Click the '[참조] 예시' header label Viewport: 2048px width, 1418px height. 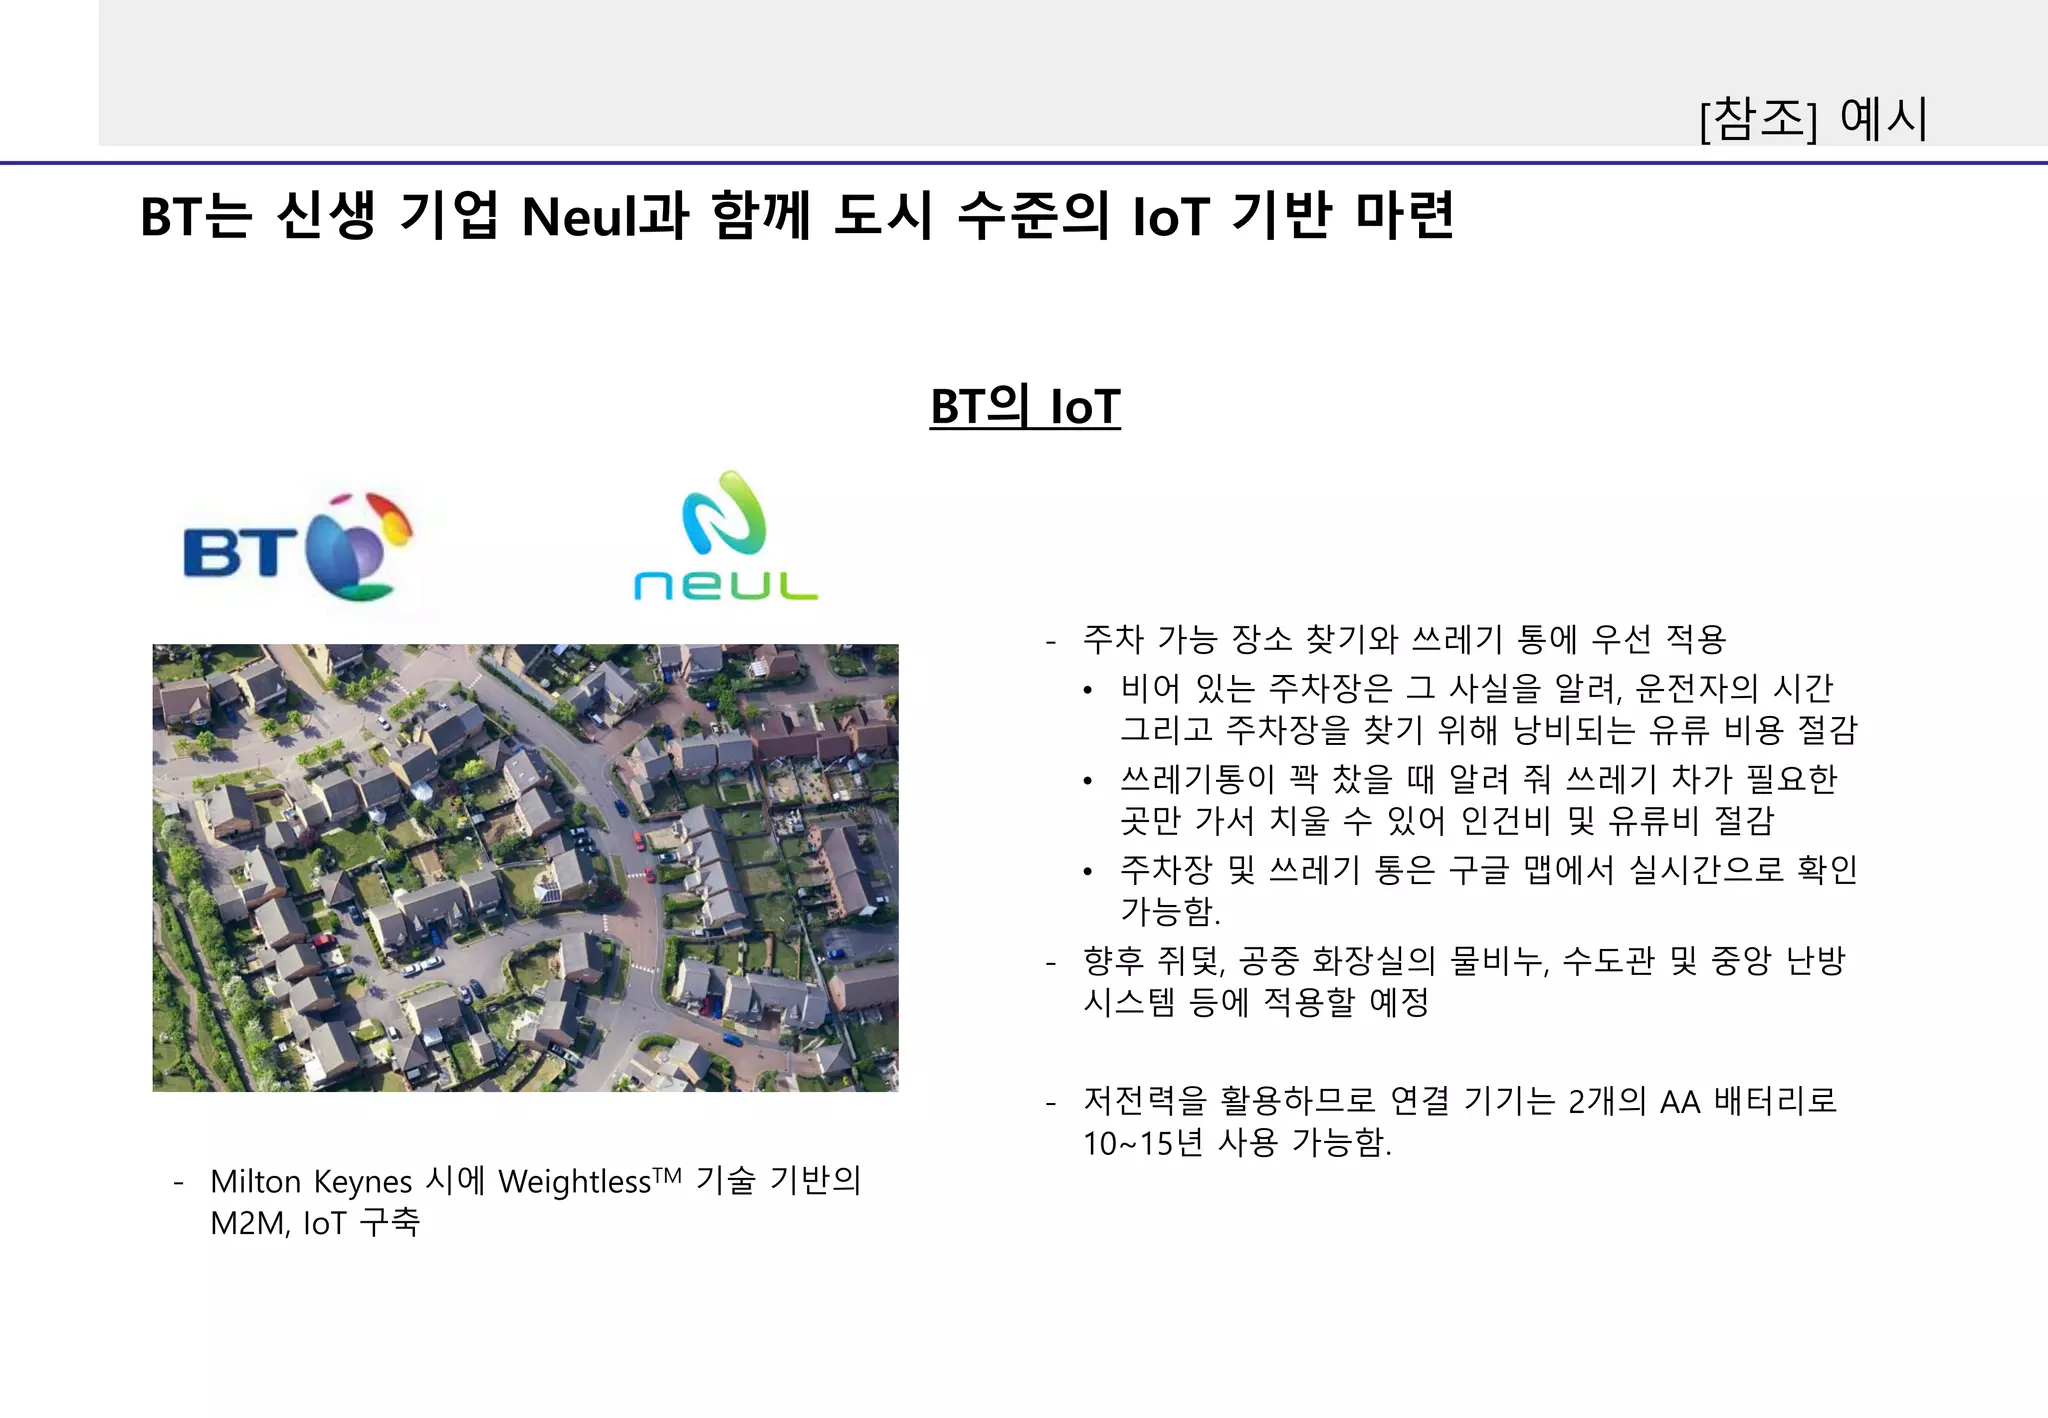pos(1813,119)
